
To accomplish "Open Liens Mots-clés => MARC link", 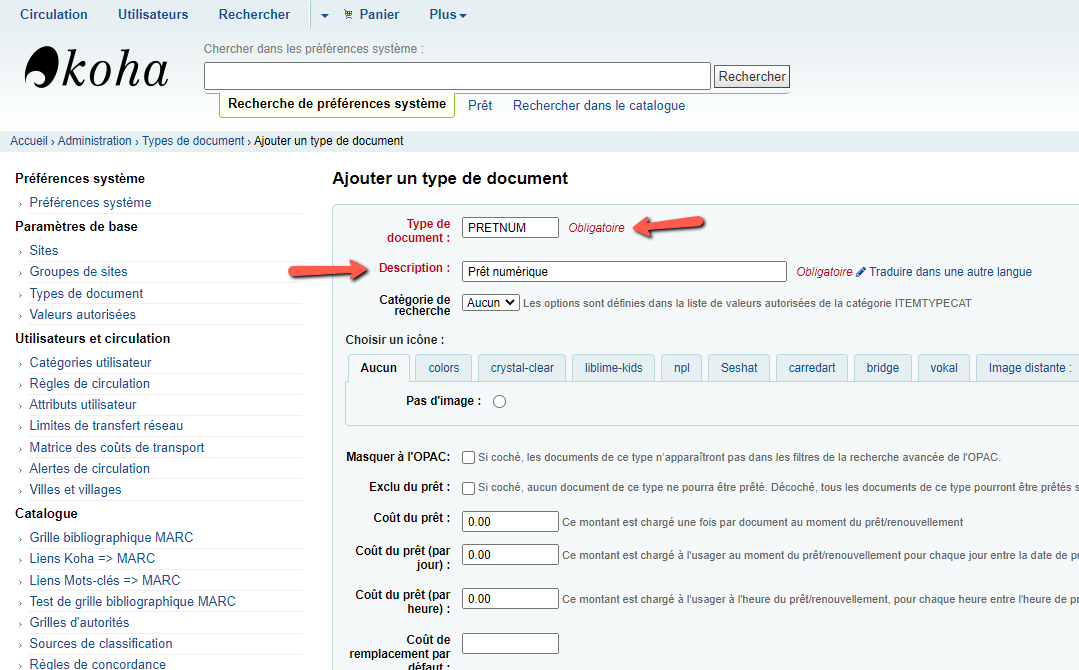I will [105, 581].
